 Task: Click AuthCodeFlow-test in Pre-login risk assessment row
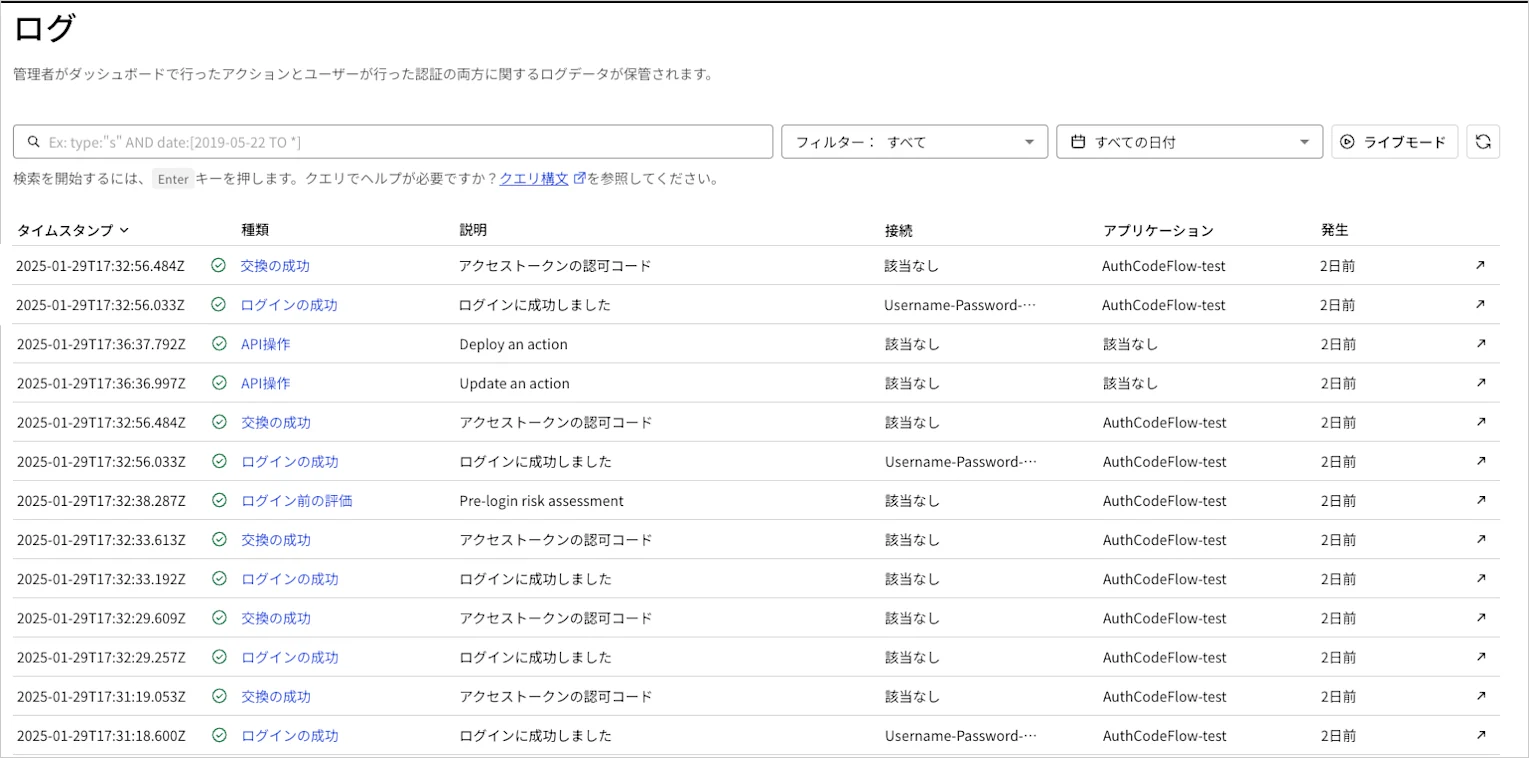pos(1165,501)
